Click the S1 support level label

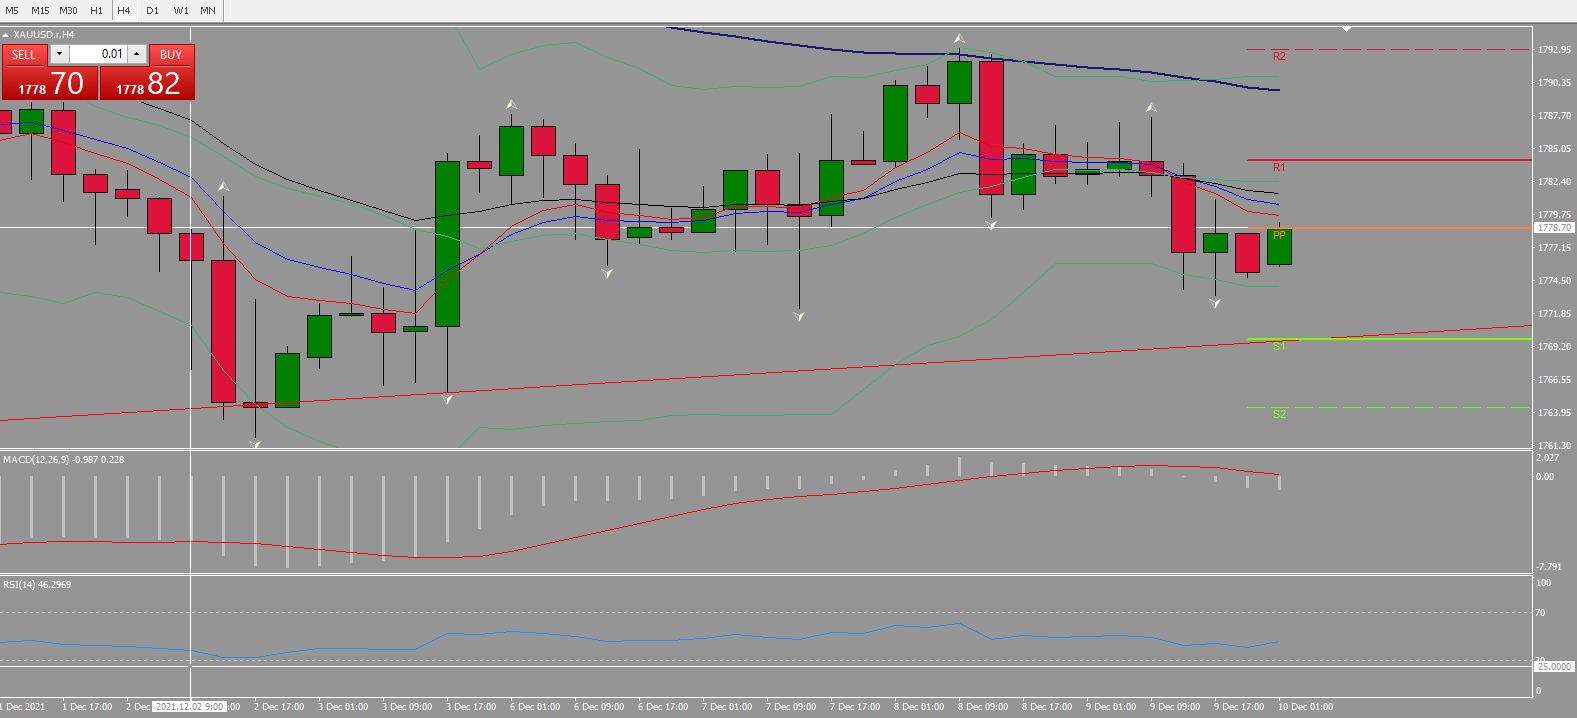coord(1279,346)
